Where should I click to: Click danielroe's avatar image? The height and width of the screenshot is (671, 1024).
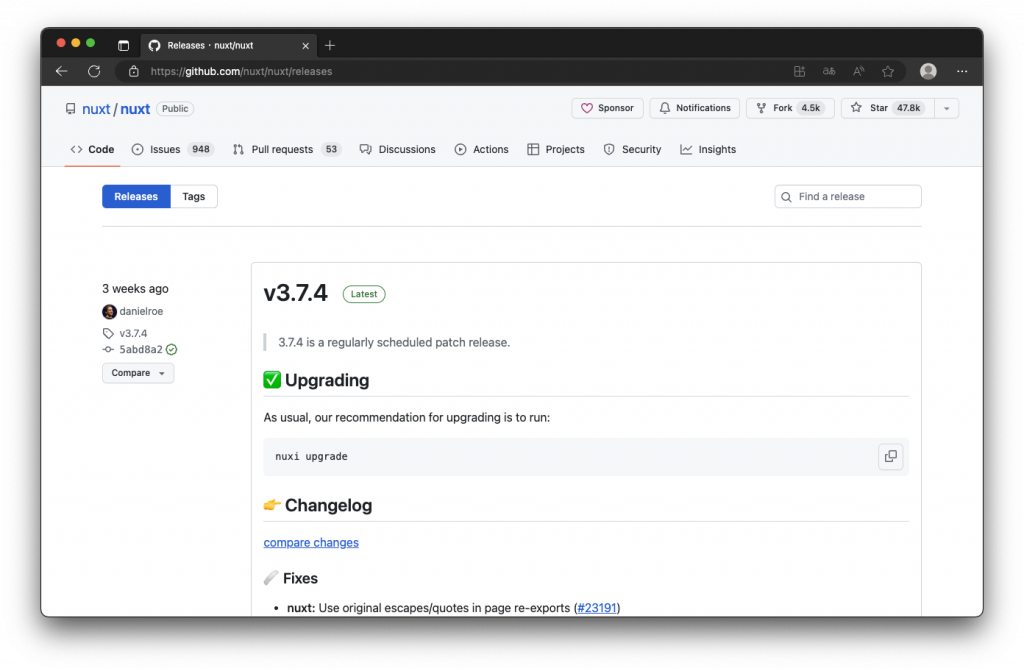tap(109, 312)
